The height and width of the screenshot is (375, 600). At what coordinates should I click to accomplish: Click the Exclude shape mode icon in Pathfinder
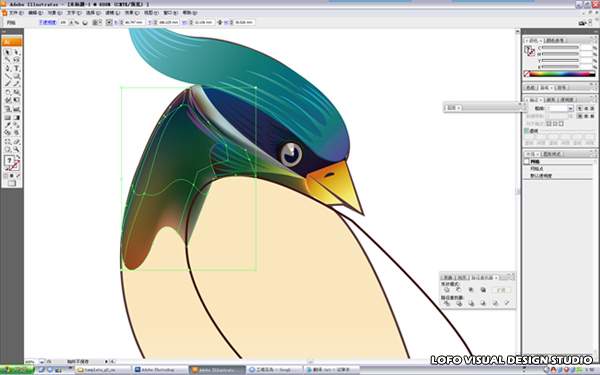tap(483, 290)
